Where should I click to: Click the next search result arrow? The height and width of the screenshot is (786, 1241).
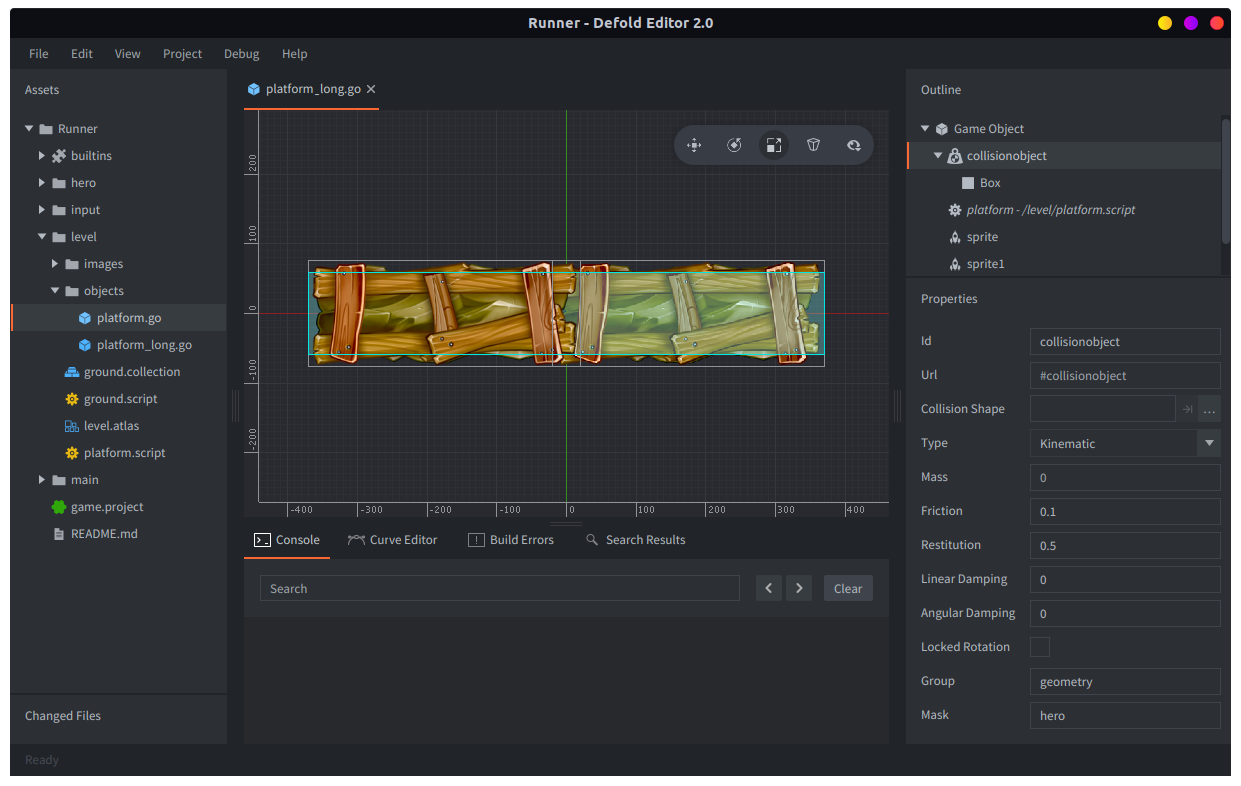click(x=799, y=588)
